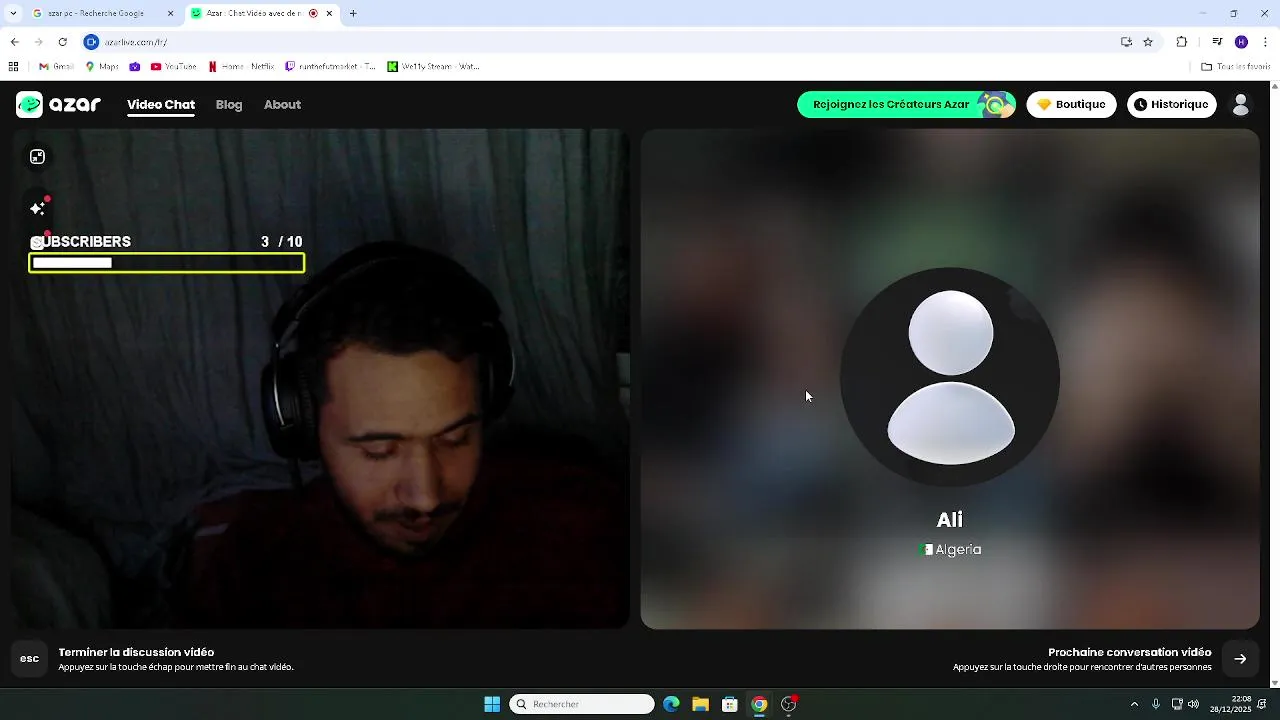Open the layout switch icon above webcam

click(x=37, y=157)
